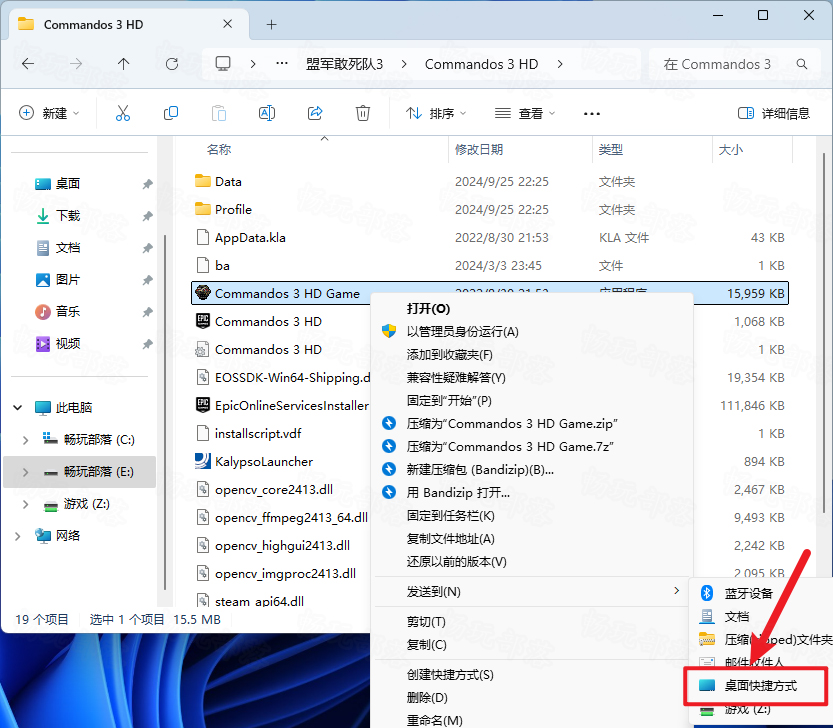Viewport: 833px width, 728px height.
Task: Click the address bar ellipsis button
Action: (x=282, y=64)
